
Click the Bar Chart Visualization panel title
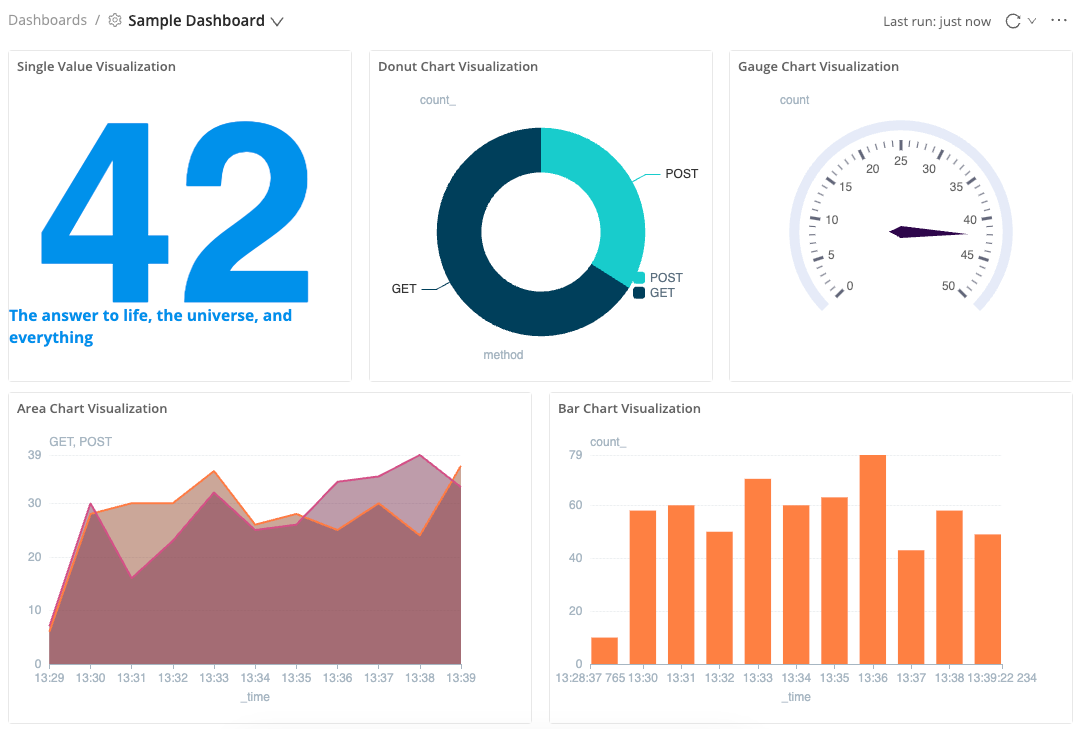pyautogui.click(x=629, y=408)
